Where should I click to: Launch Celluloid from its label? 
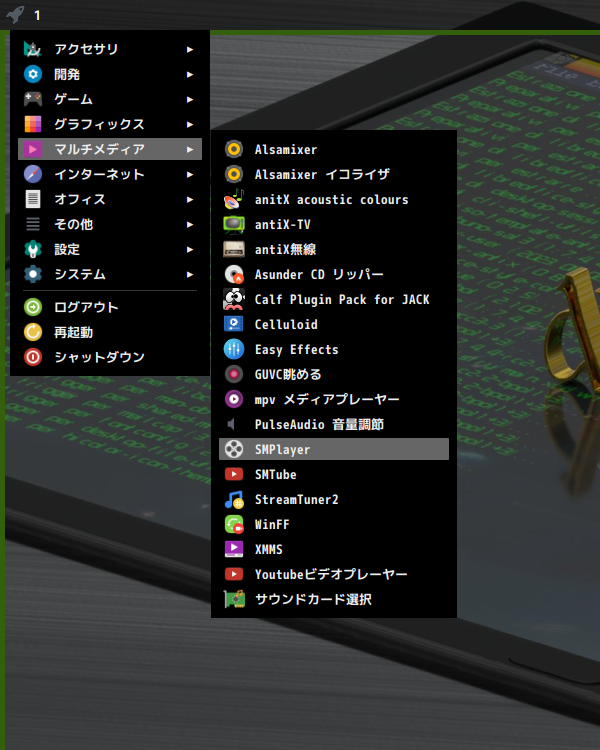point(286,324)
